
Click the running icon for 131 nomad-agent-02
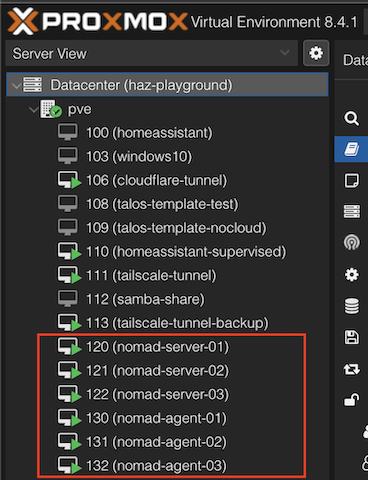point(69,442)
